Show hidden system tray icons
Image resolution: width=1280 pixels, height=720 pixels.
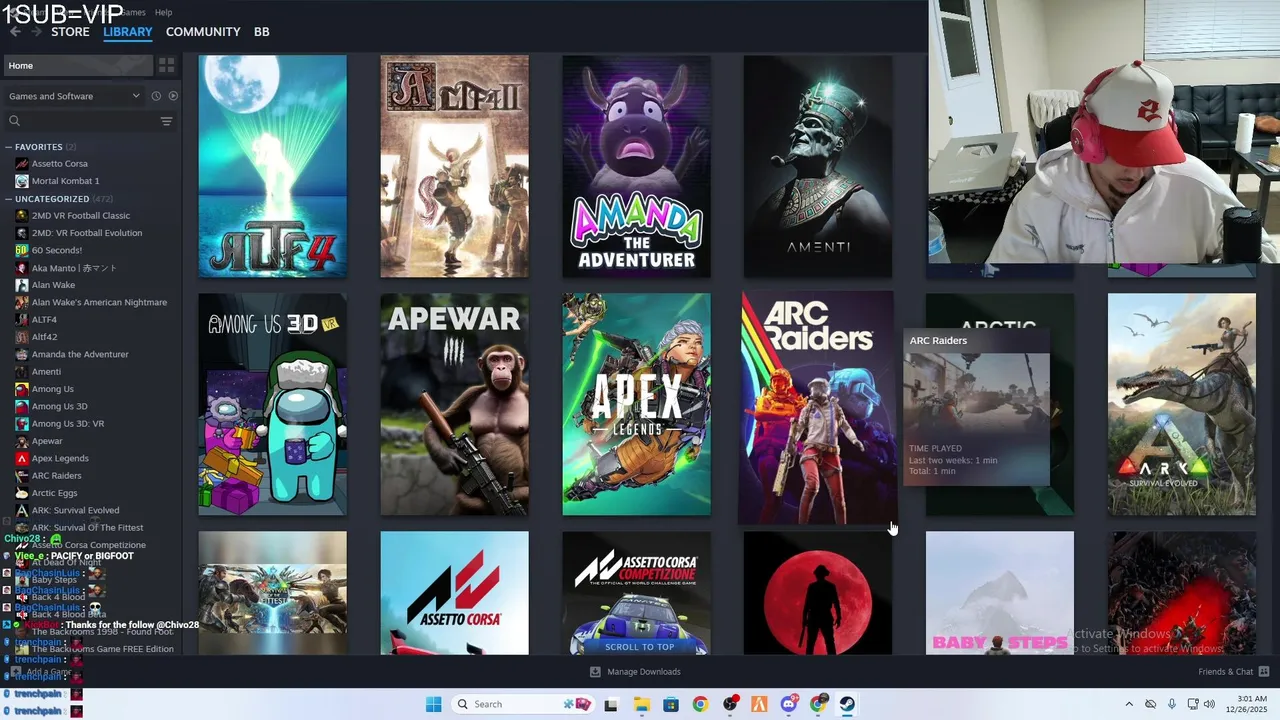pyautogui.click(x=1129, y=704)
